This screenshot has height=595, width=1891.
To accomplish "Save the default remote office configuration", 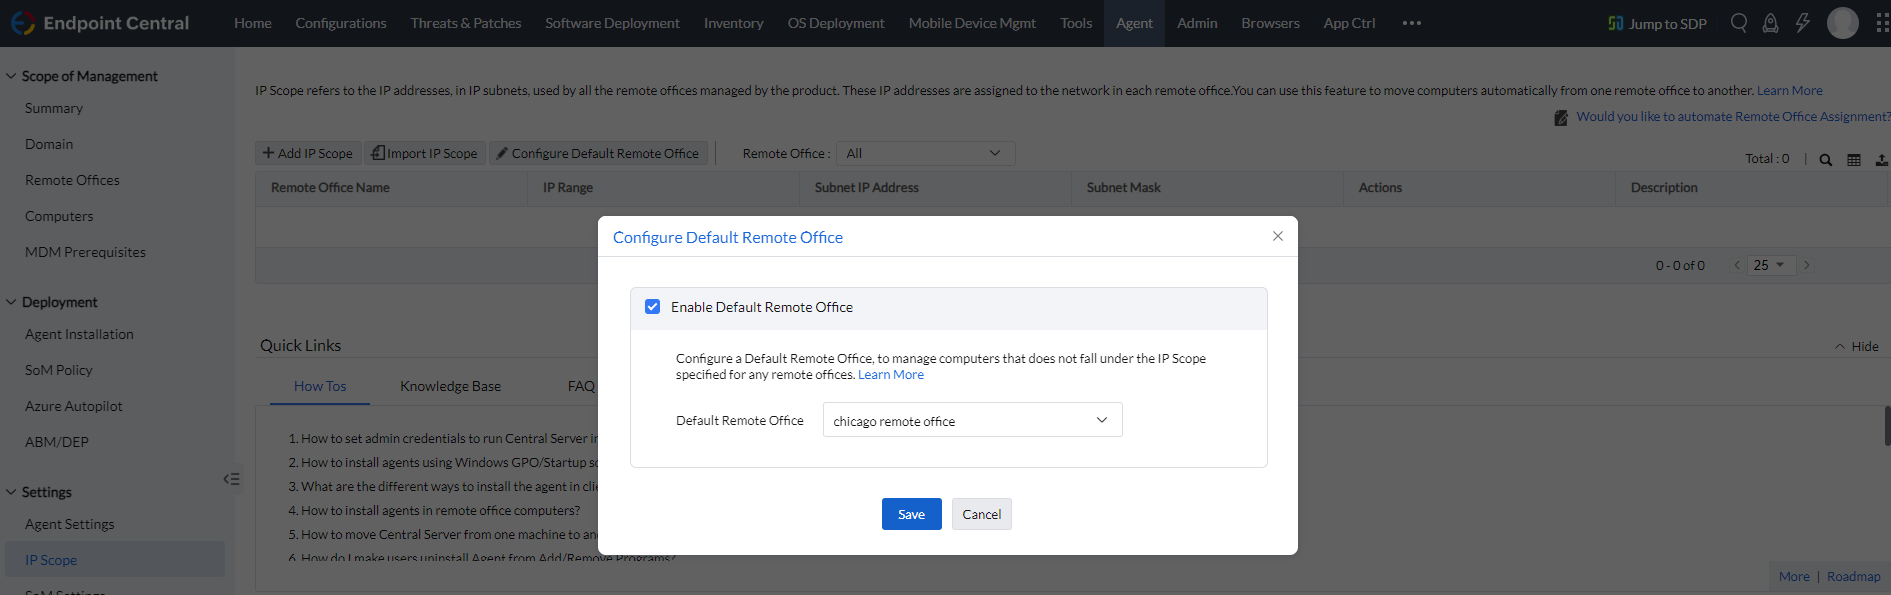I will pos(912,514).
